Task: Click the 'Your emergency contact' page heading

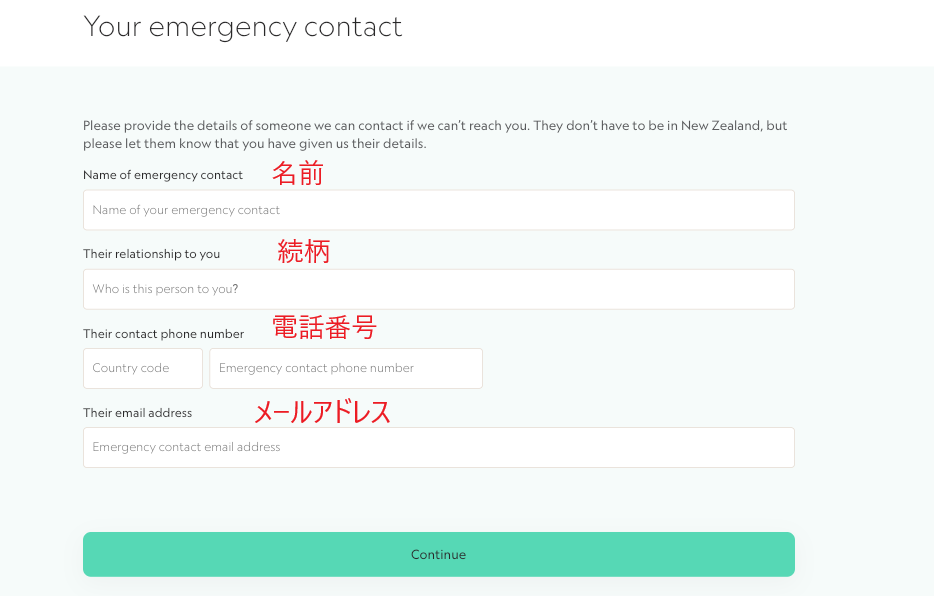Action: [243, 27]
